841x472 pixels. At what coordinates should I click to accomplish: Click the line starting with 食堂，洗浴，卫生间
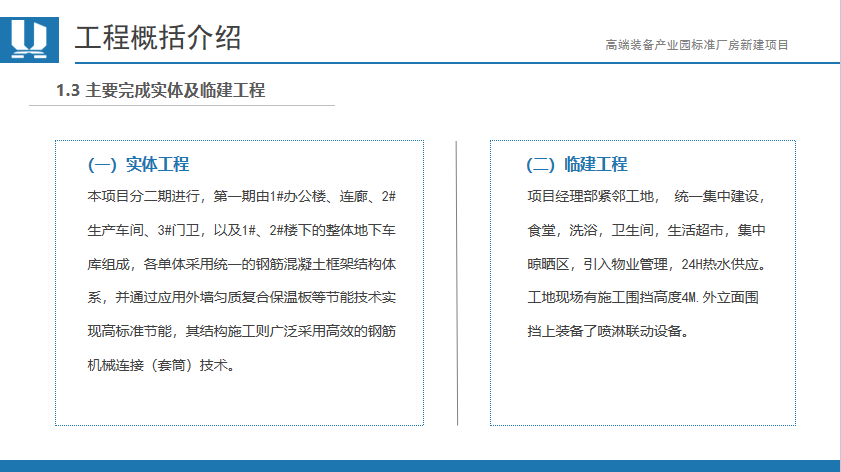click(645, 230)
